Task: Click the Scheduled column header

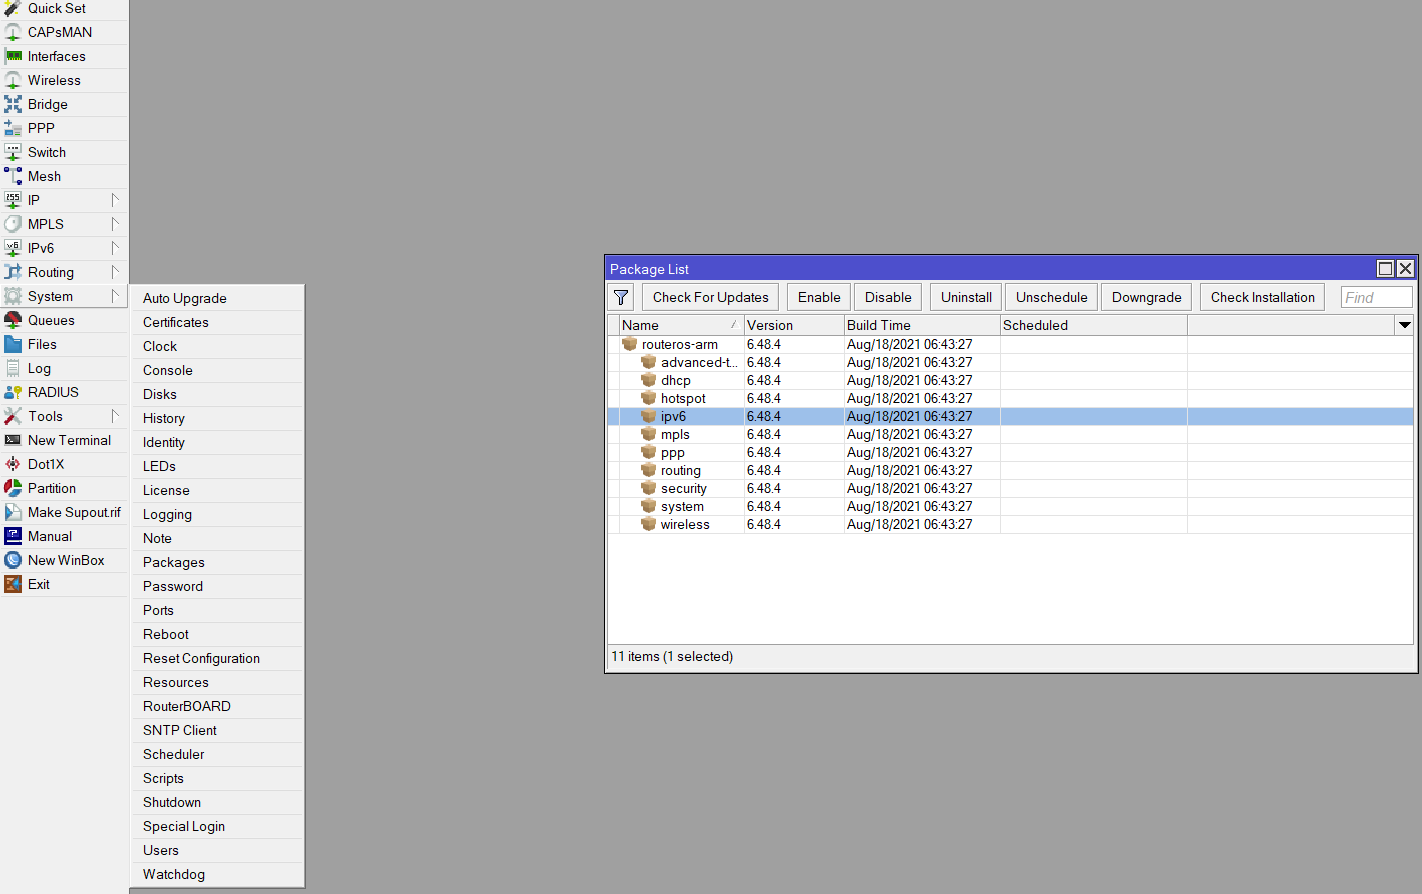Action: click(x=1094, y=325)
